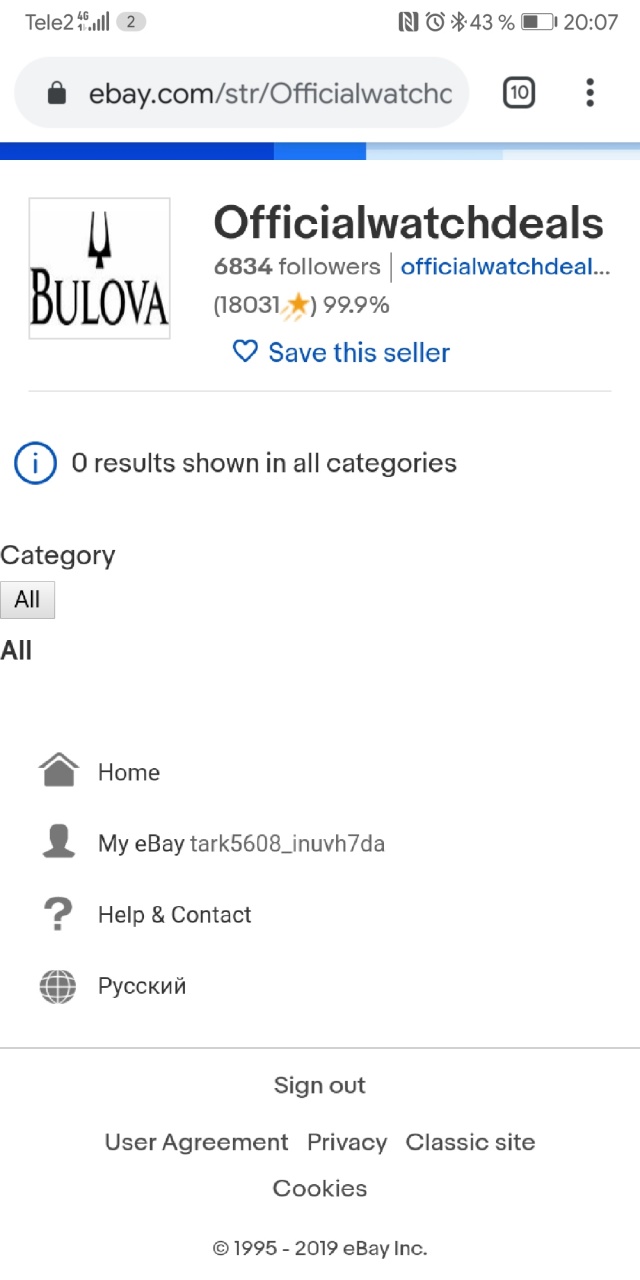Image resolution: width=640 pixels, height=1280 pixels.
Task: Tap the globe language icon
Action: 58,986
